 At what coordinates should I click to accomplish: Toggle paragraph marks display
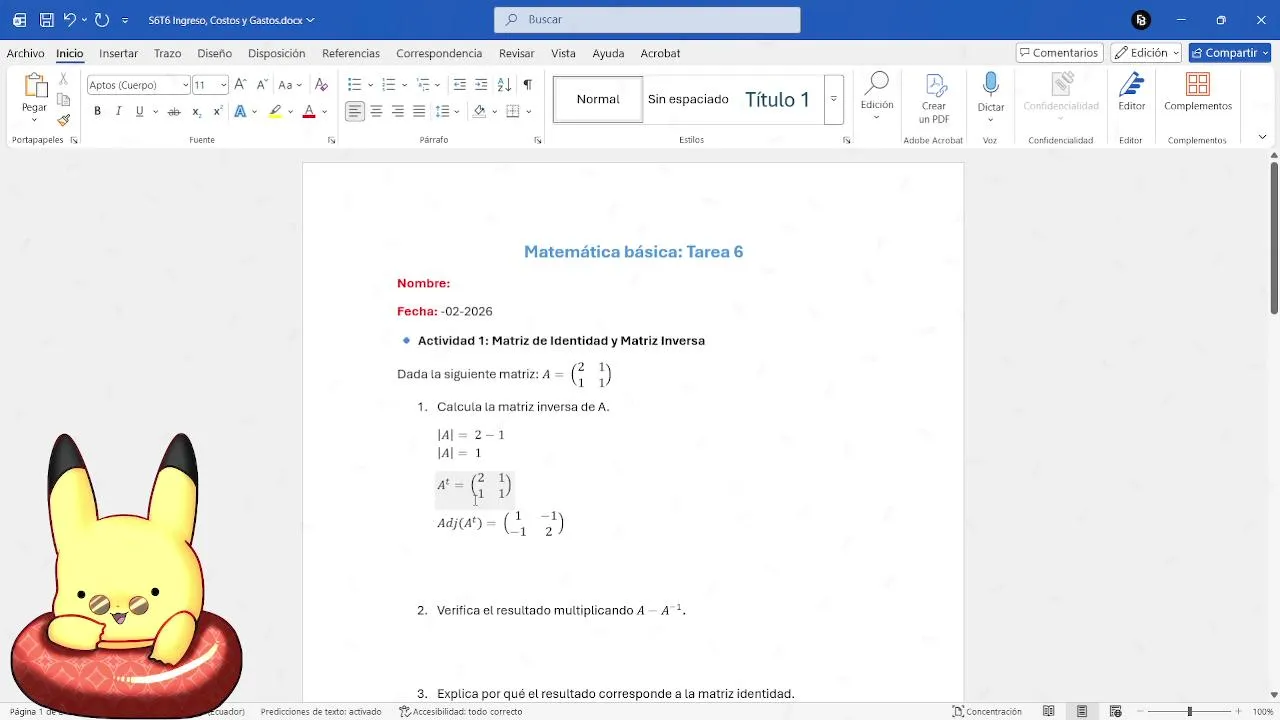tap(527, 85)
